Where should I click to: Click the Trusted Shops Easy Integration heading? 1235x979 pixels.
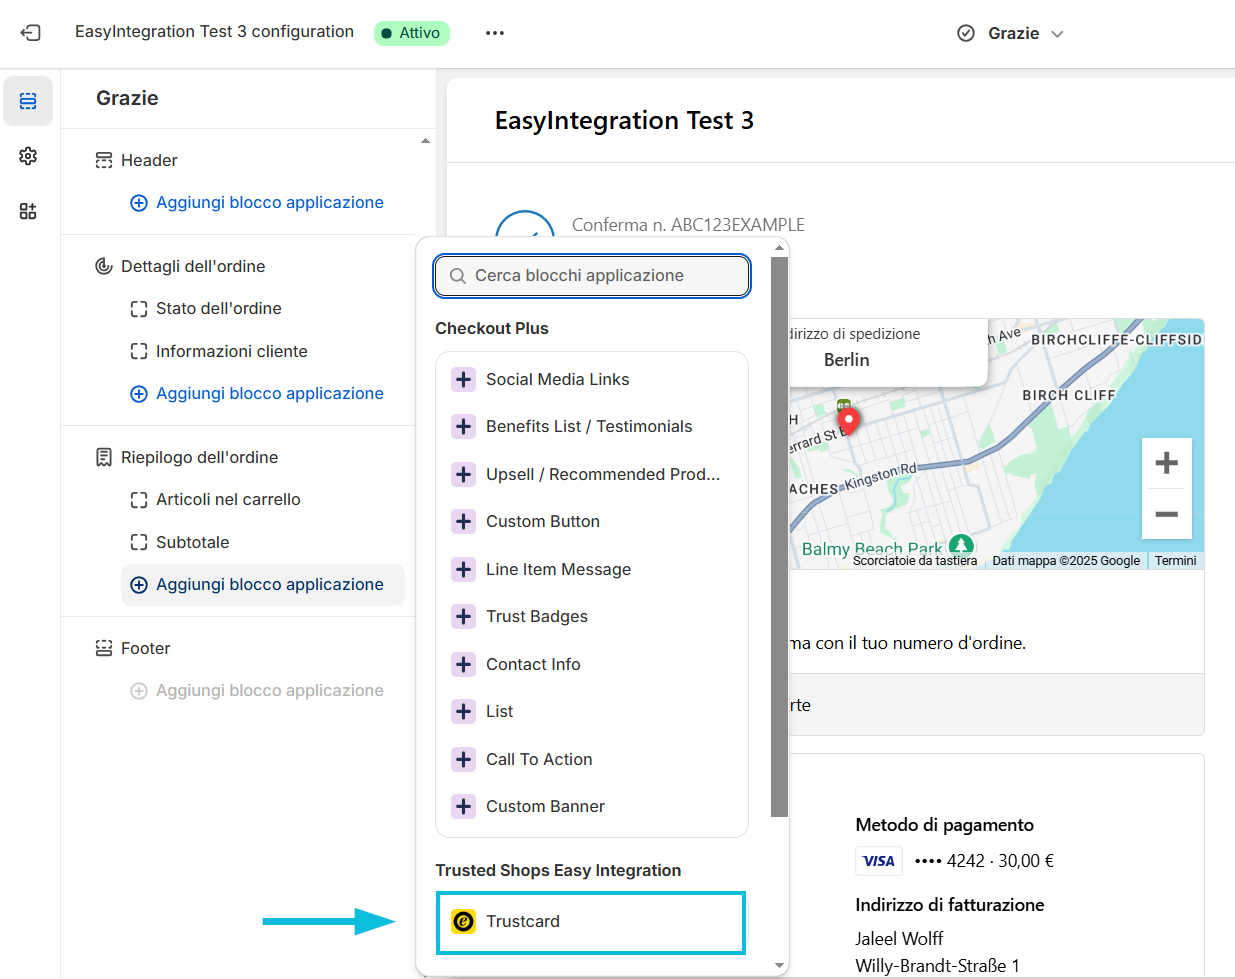[x=559, y=870]
